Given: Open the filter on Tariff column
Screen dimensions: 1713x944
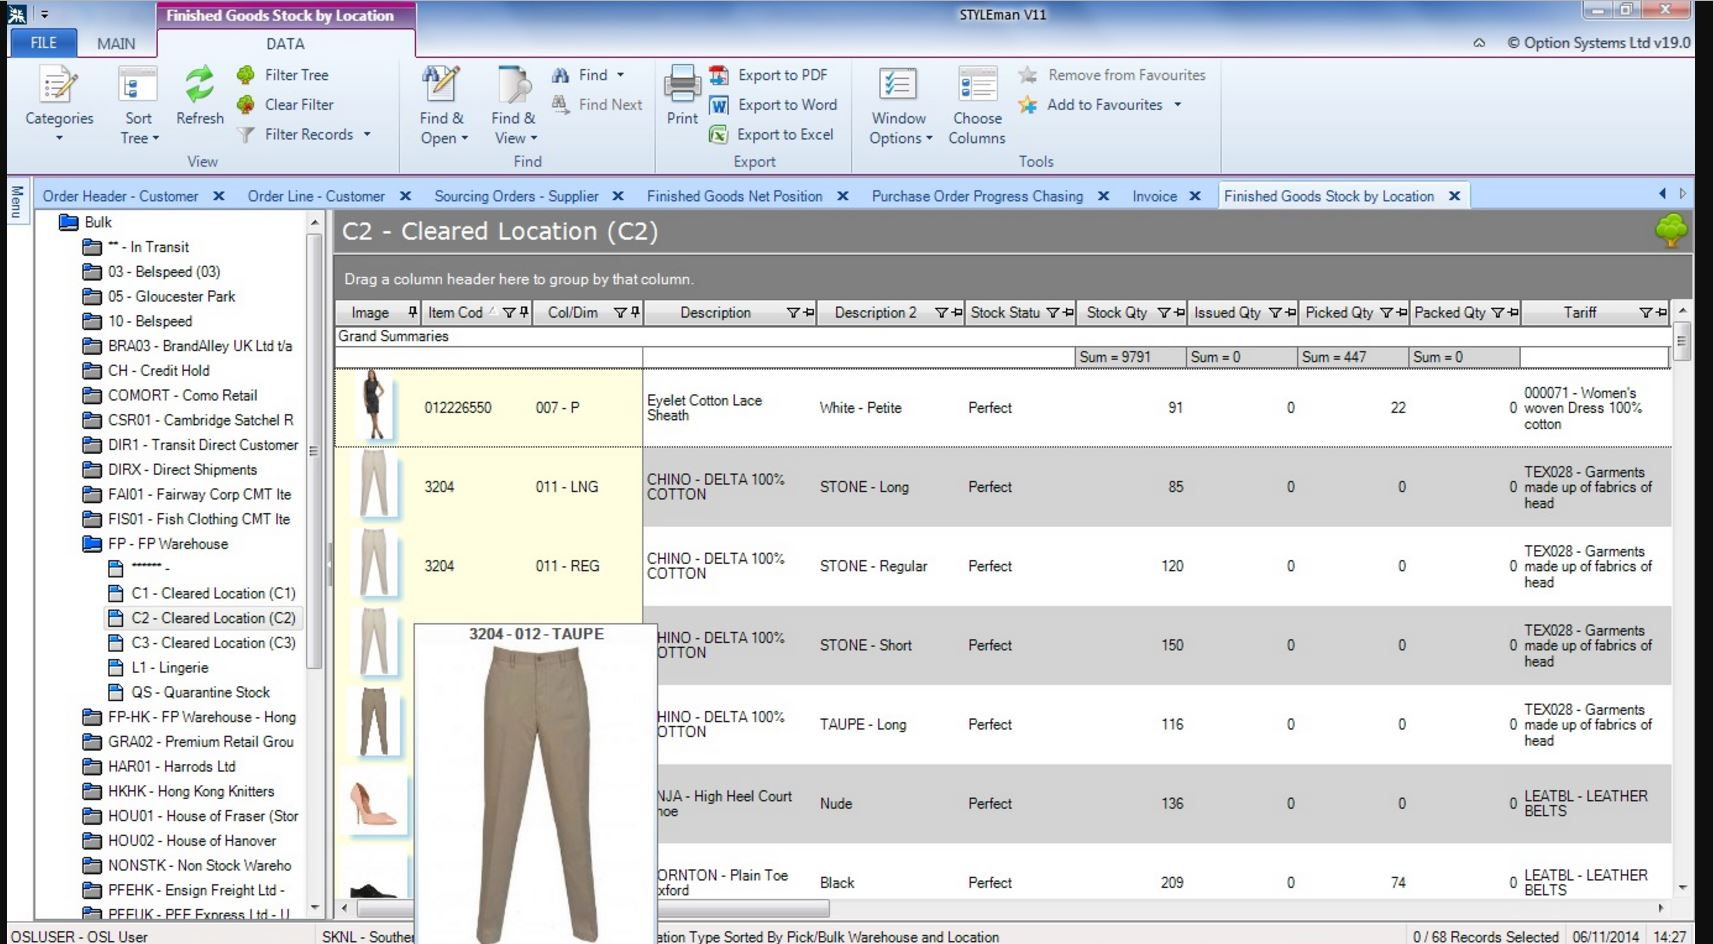Looking at the screenshot, I should tap(1645, 313).
